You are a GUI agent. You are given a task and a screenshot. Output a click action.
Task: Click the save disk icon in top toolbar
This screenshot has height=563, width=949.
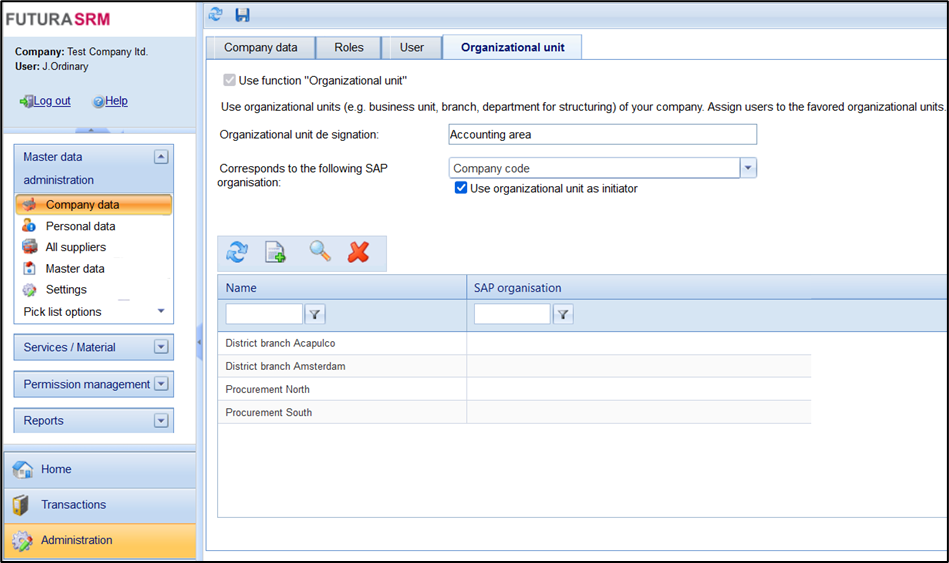pos(242,15)
